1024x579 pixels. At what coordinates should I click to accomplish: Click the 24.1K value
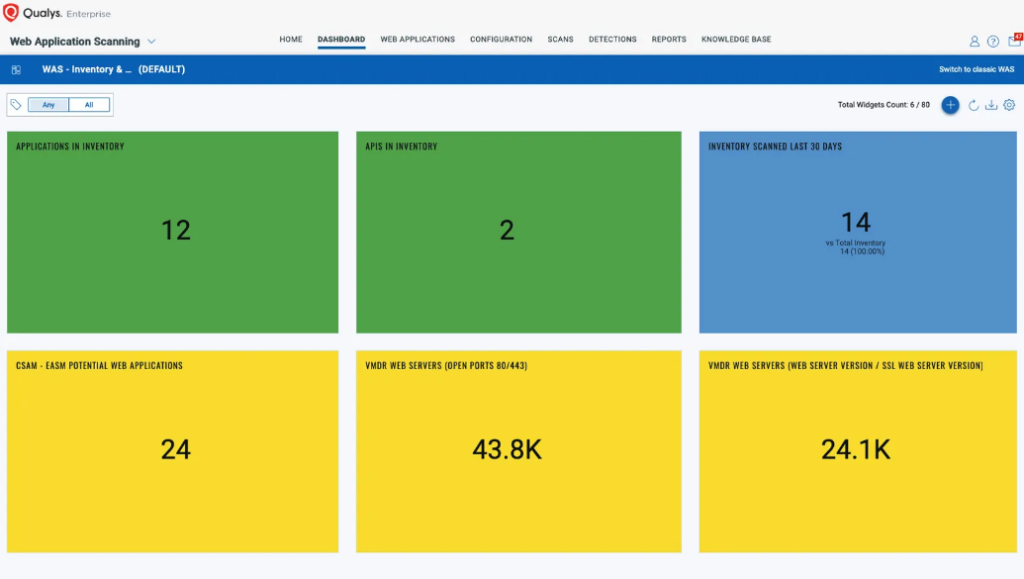click(x=856, y=449)
